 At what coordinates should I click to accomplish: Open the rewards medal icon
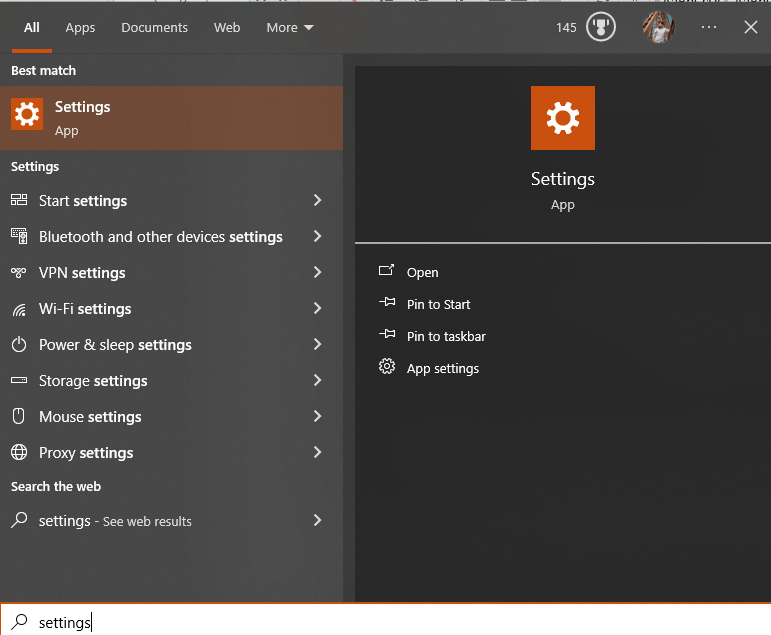point(600,27)
